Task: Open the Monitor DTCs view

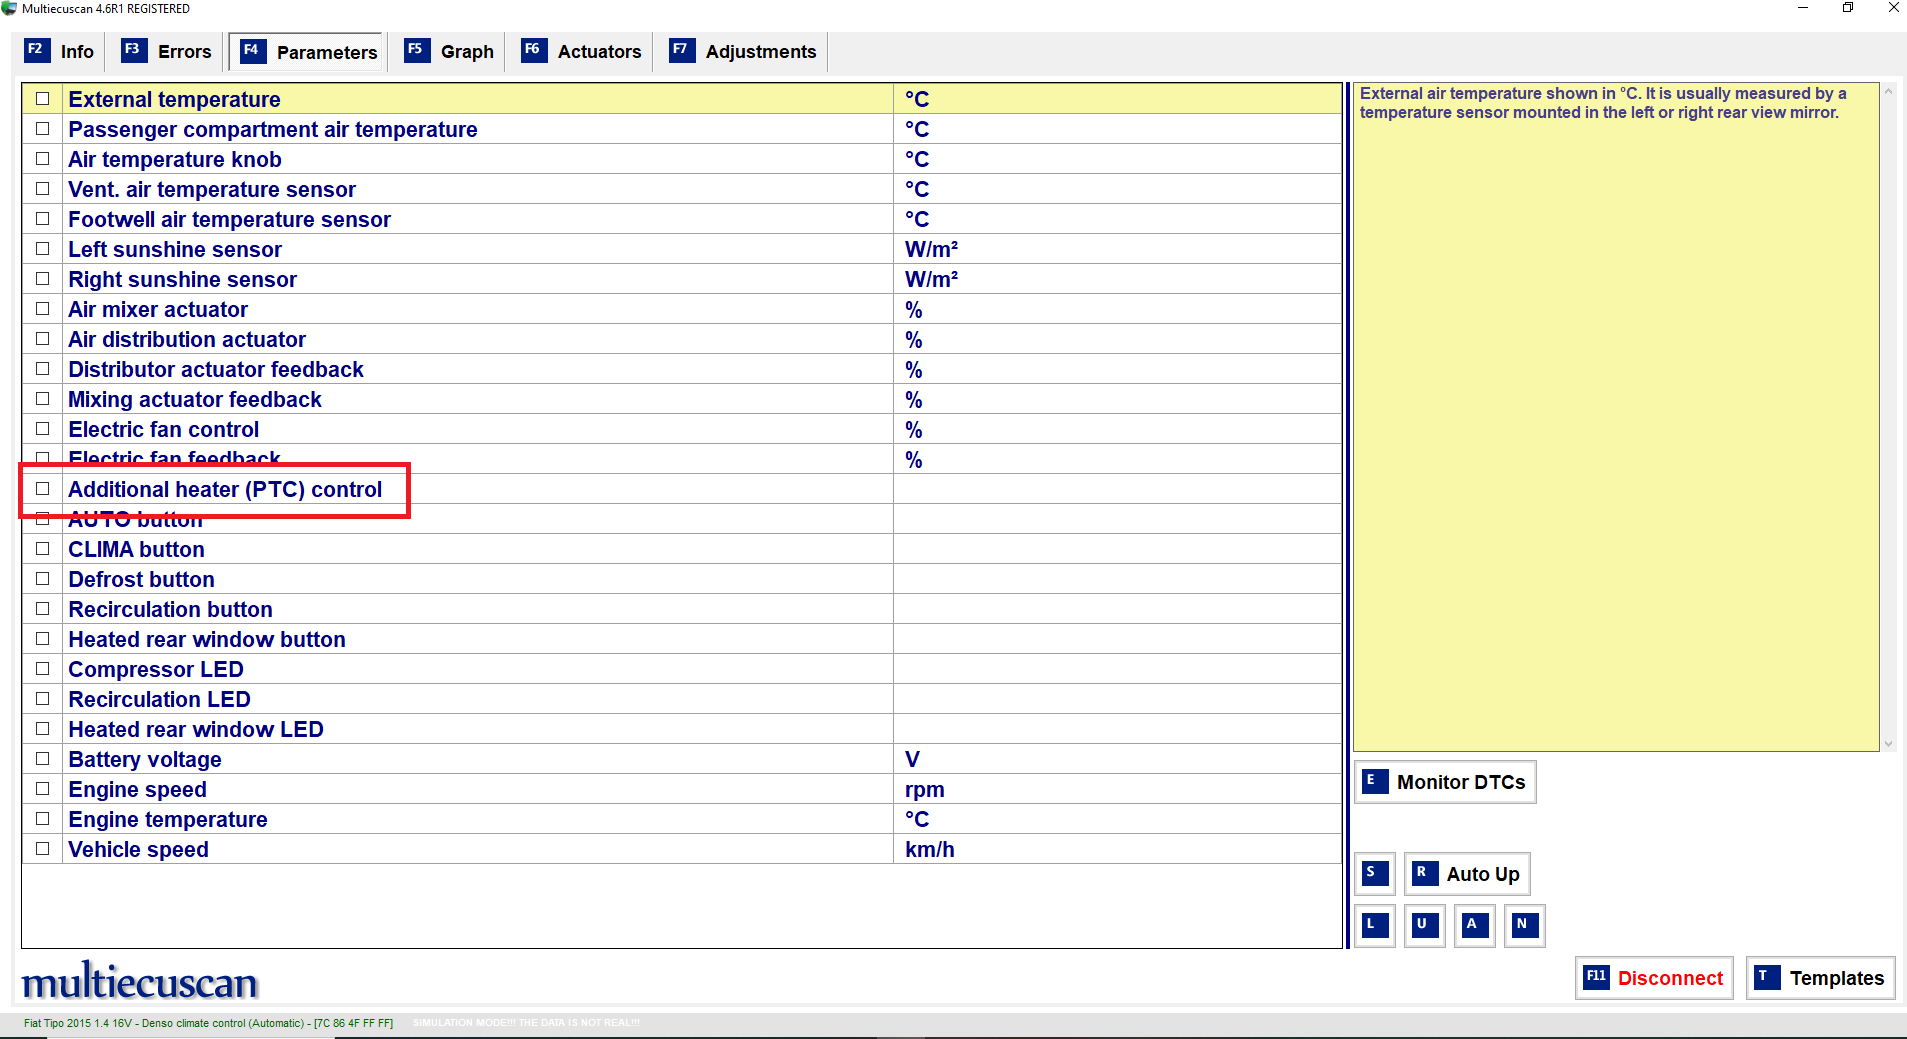Action: [1445, 782]
